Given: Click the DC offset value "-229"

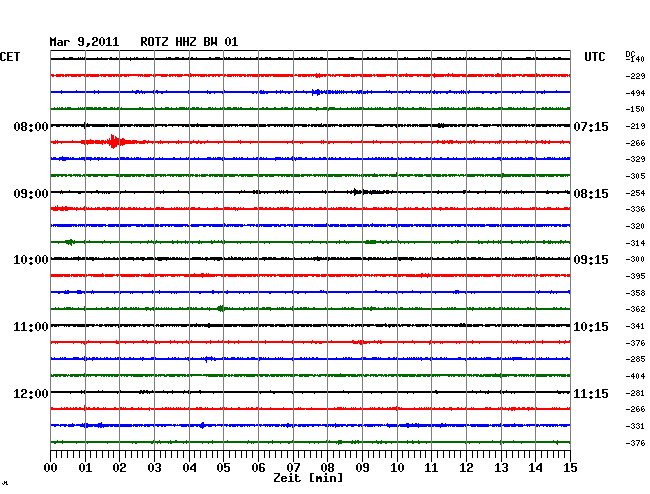Looking at the screenshot, I should coord(635,76).
